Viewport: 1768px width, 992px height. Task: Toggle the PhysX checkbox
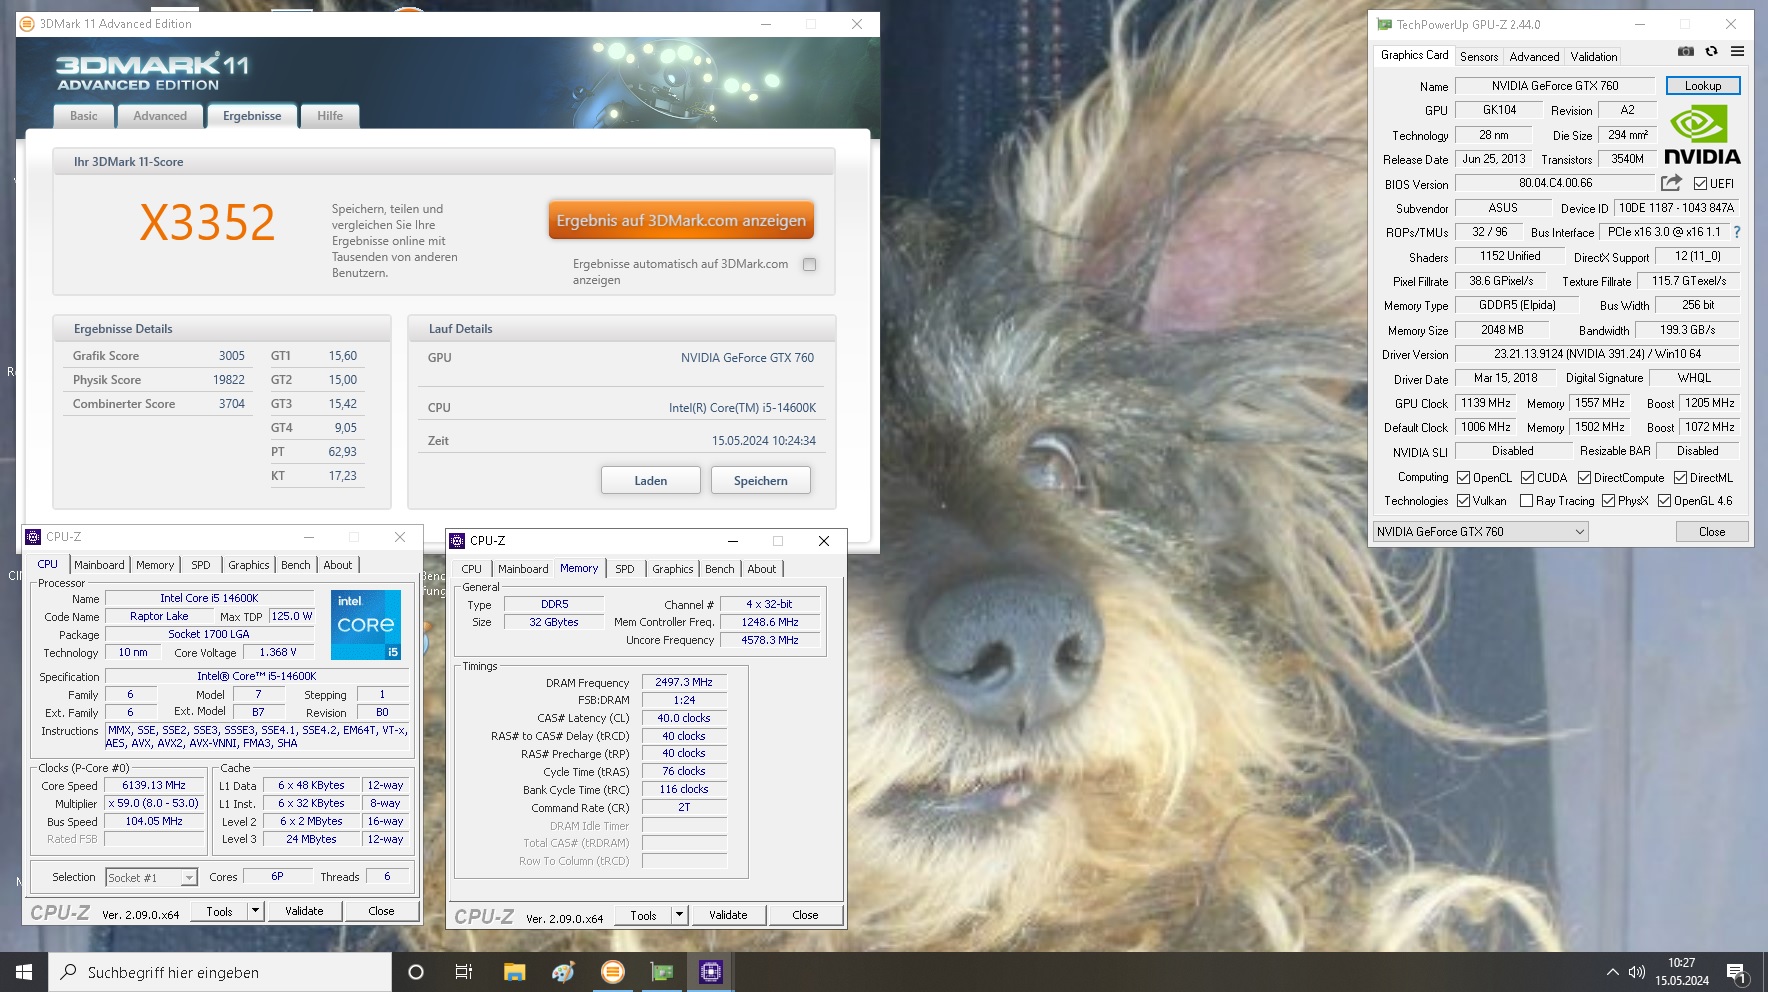pos(1608,501)
